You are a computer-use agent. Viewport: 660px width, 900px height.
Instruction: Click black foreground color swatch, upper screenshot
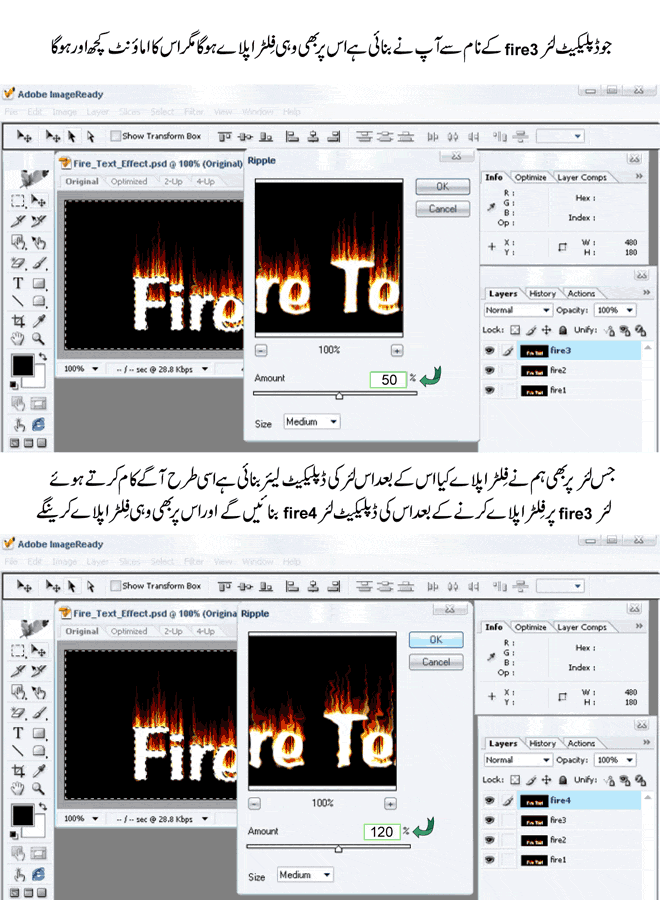click(x=22, y=365)
